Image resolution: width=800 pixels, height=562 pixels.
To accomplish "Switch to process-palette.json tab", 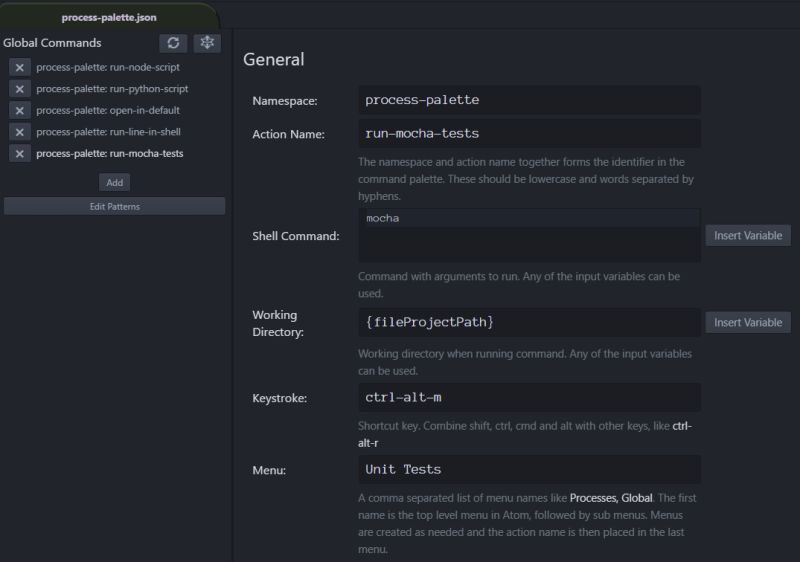I will [109, 17].
